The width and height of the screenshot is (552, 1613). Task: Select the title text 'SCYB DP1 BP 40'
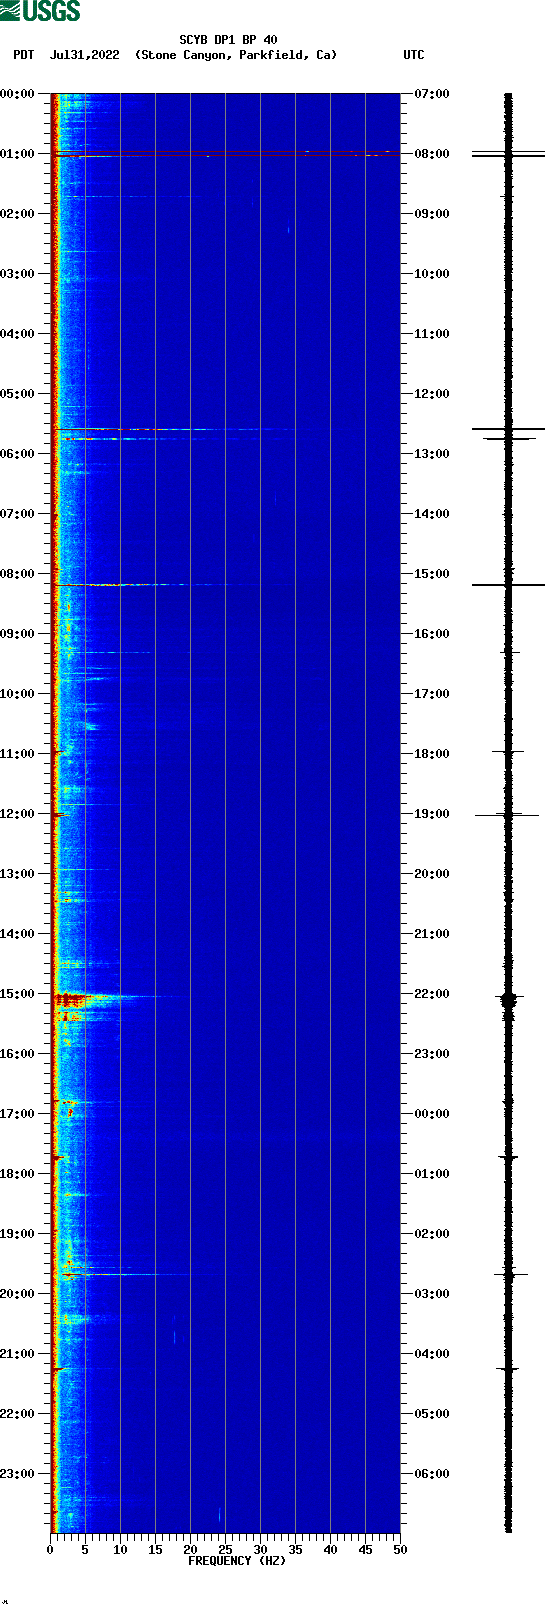228,40
